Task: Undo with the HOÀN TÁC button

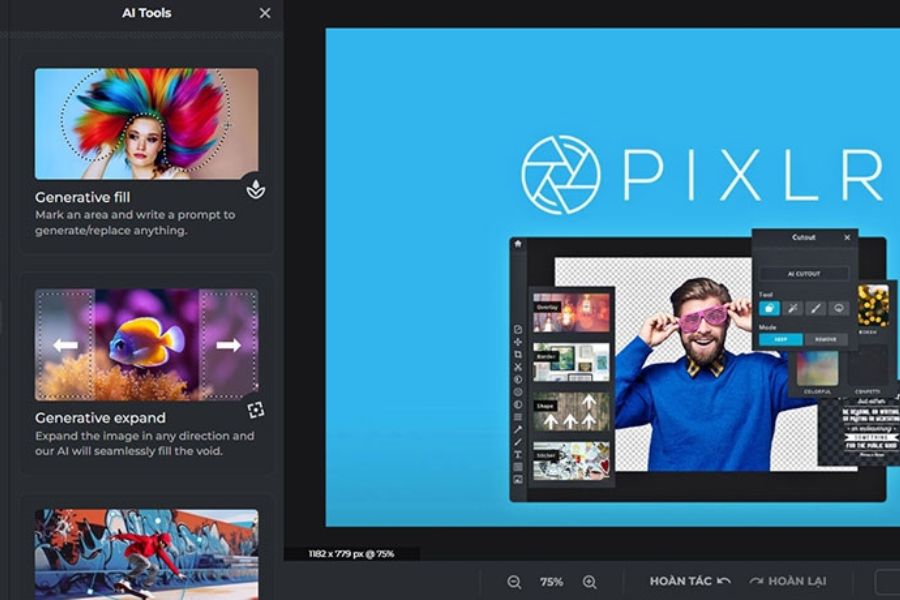Action: pyautogui.click(x=690, y=581)
